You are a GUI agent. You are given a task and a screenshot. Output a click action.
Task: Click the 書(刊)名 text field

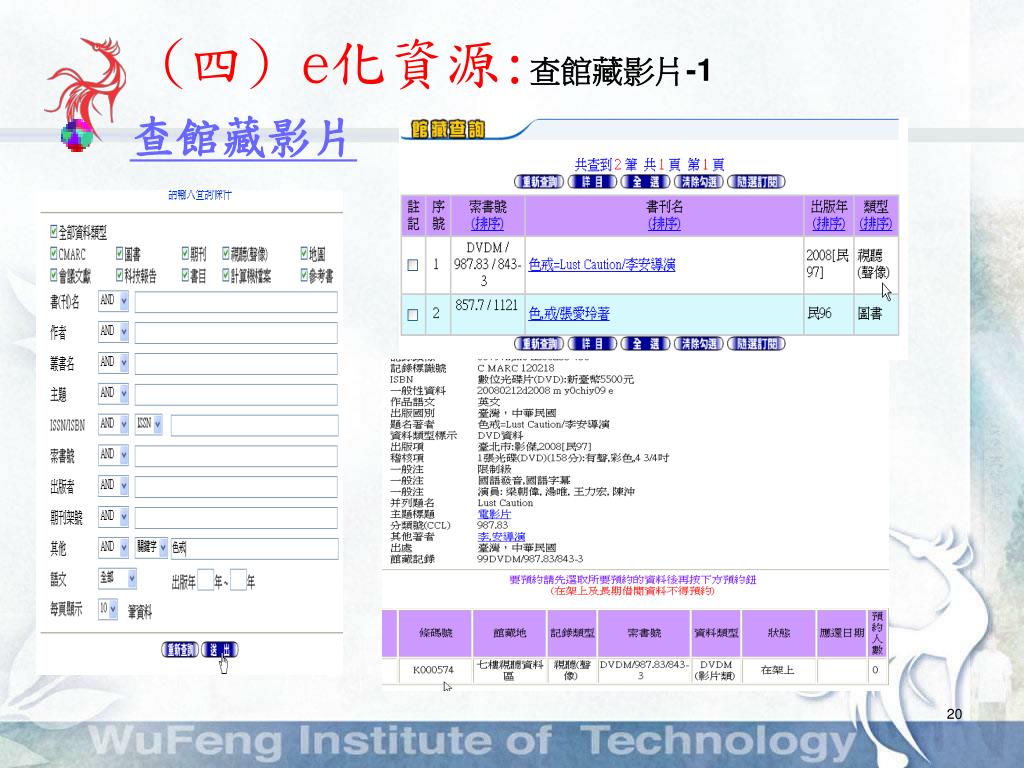236,302
